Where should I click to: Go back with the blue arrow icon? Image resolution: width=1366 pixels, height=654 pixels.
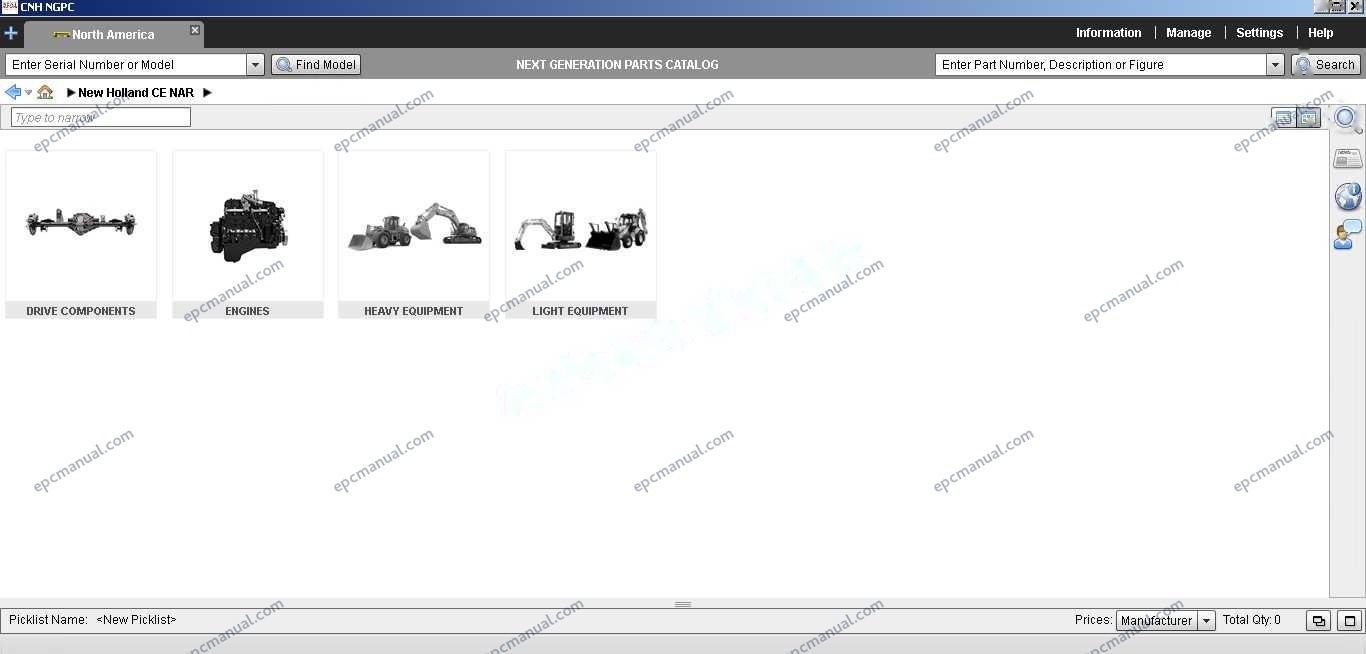pos(13,92)
